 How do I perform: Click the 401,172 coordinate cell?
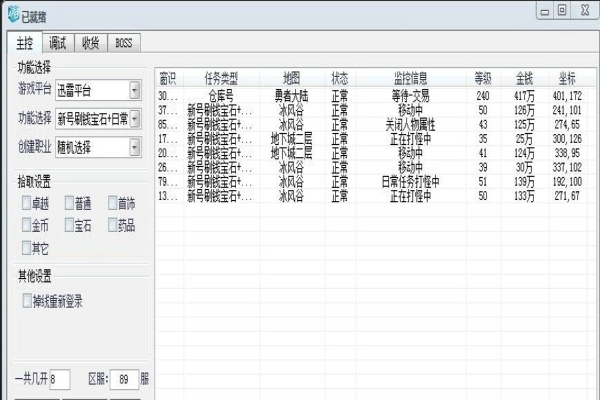coord(567,96)
